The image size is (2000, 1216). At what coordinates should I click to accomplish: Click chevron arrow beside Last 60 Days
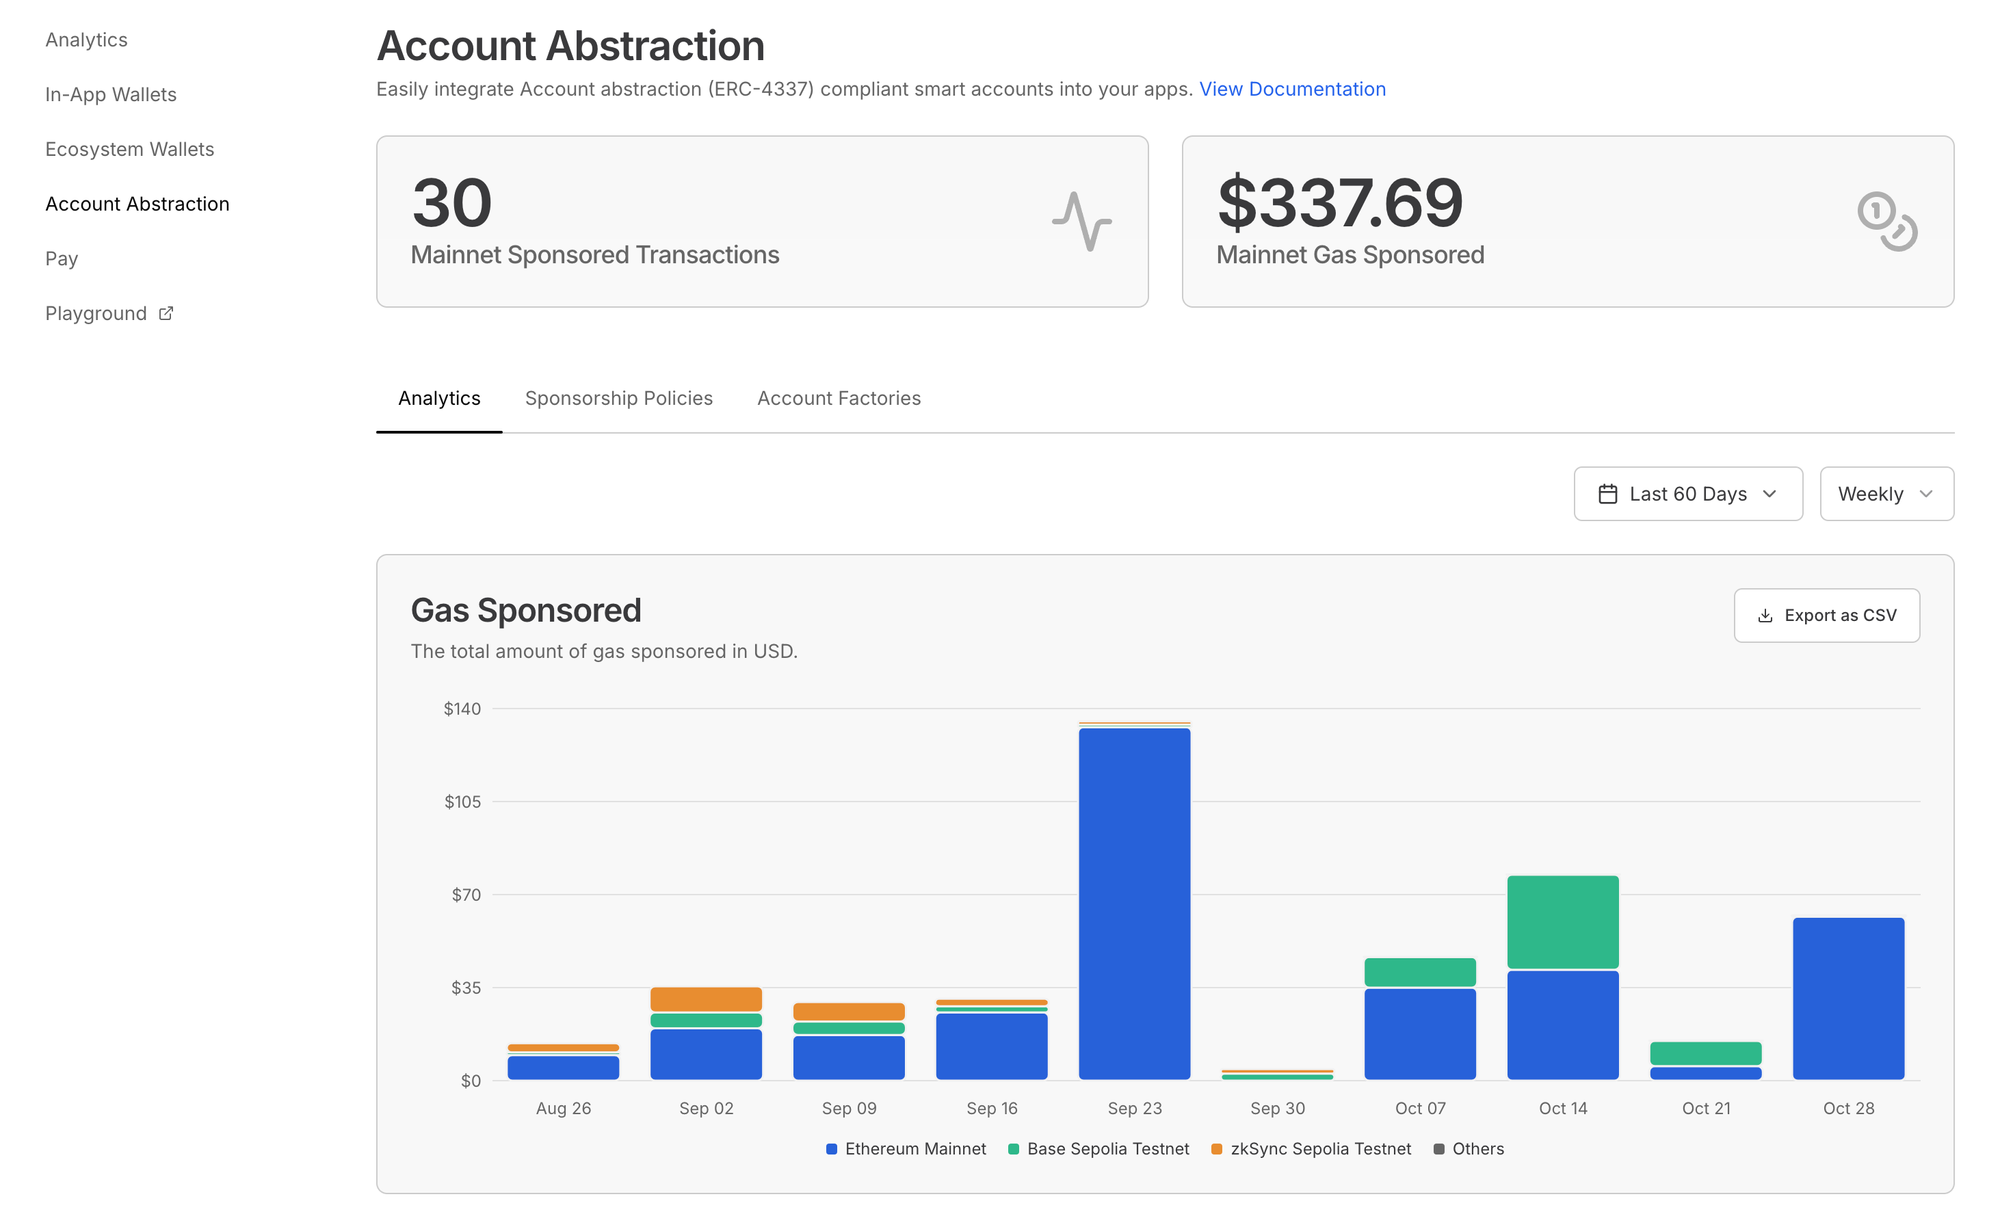tap(1770, 494)
